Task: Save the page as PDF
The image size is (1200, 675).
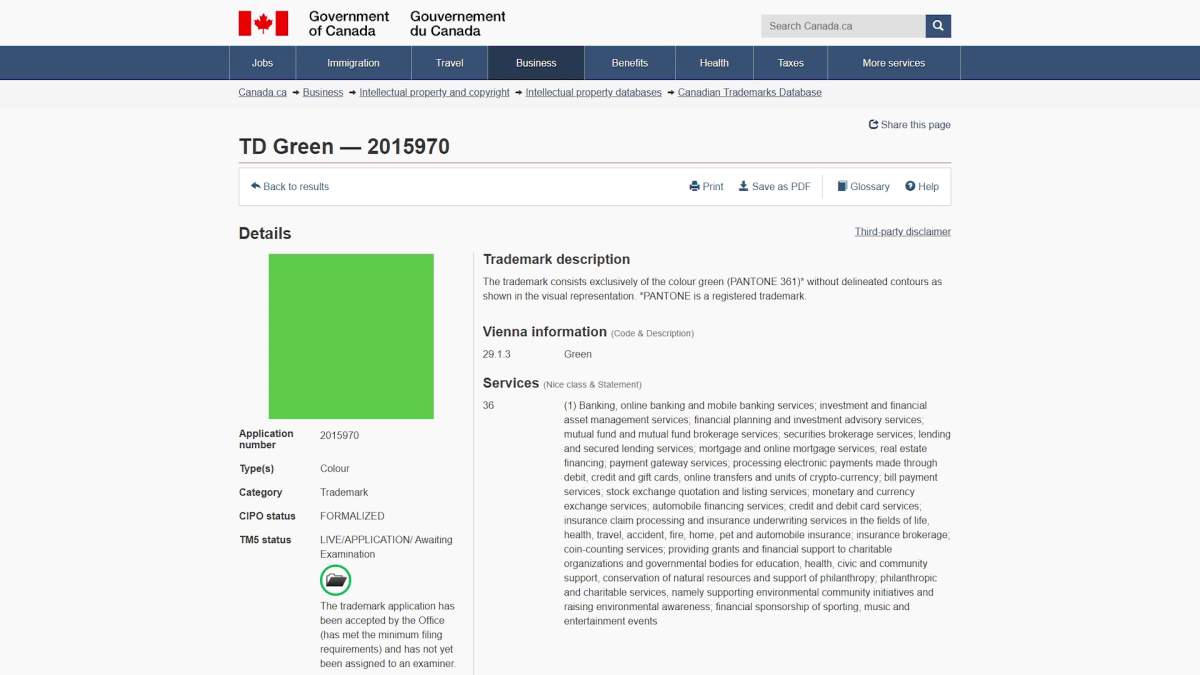Action: point(774,186)
